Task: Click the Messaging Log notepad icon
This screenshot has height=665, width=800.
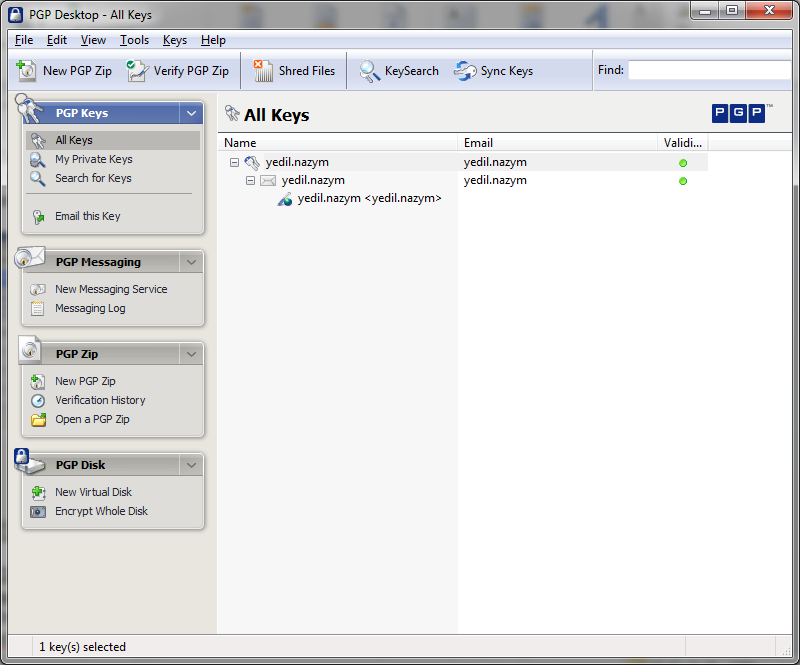Action: (37, 308)
